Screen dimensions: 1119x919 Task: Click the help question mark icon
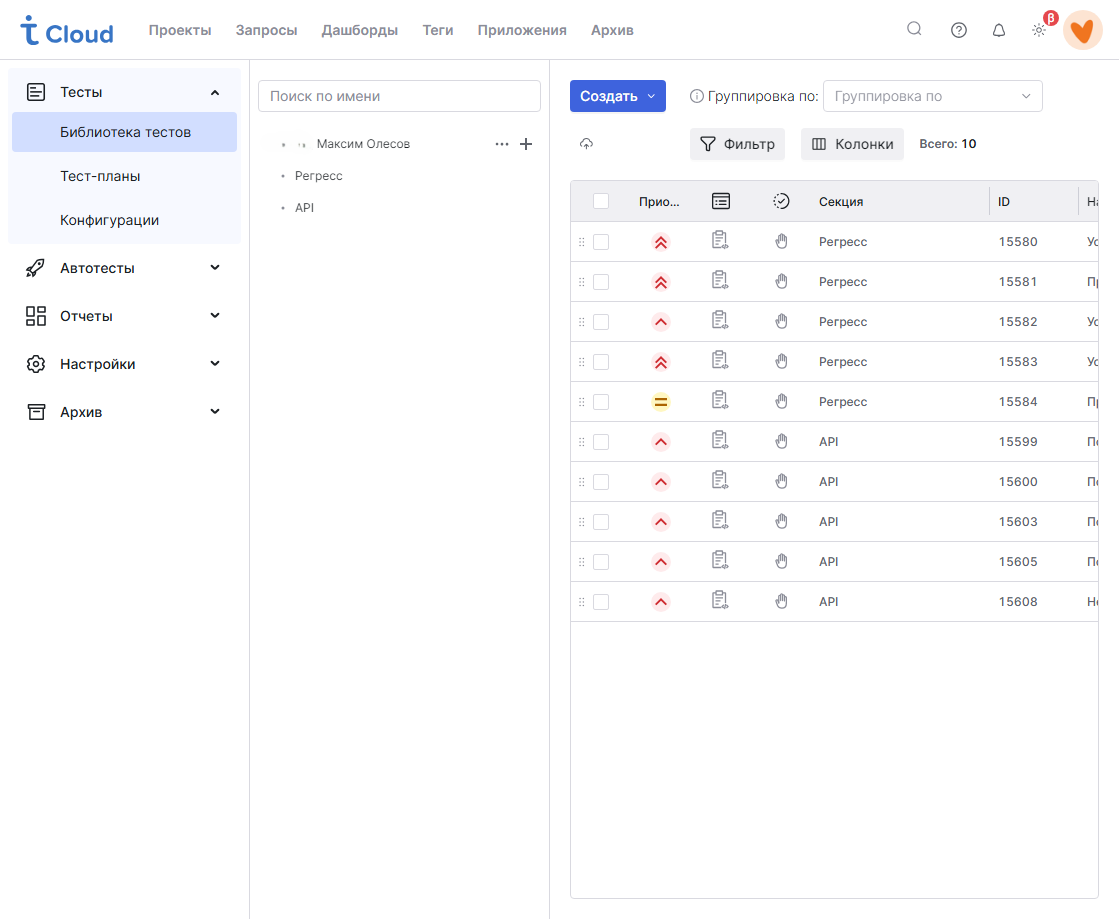(x=958, y=30)
